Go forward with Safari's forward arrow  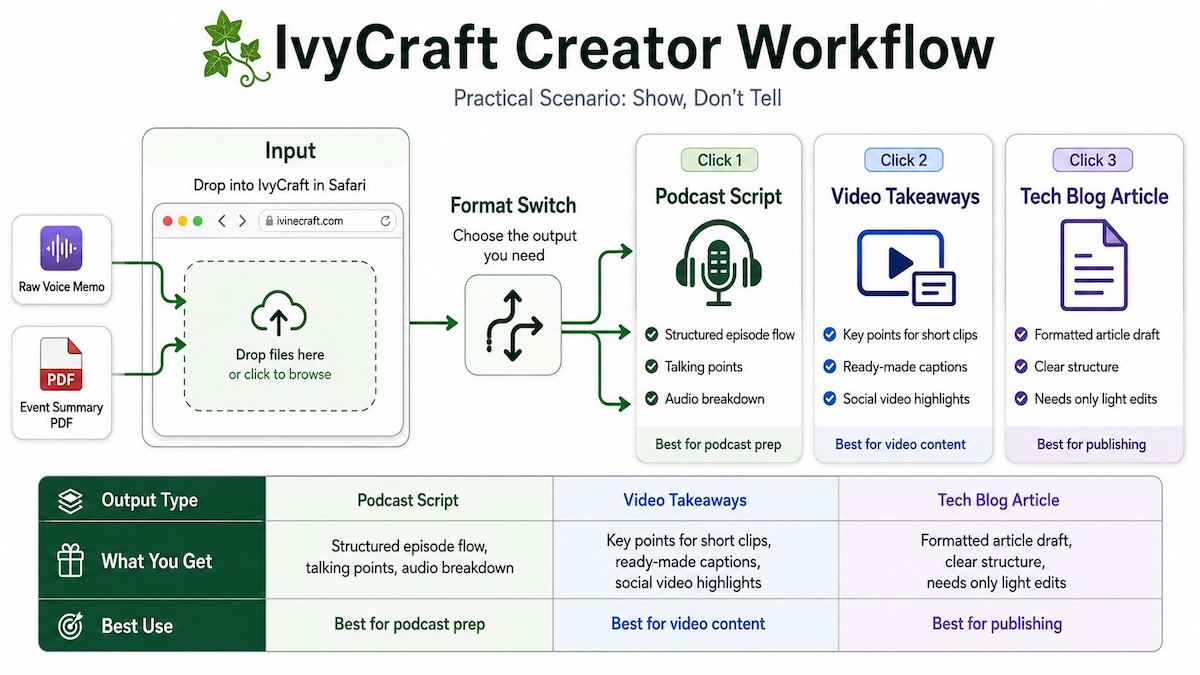(x=242, y=221)
